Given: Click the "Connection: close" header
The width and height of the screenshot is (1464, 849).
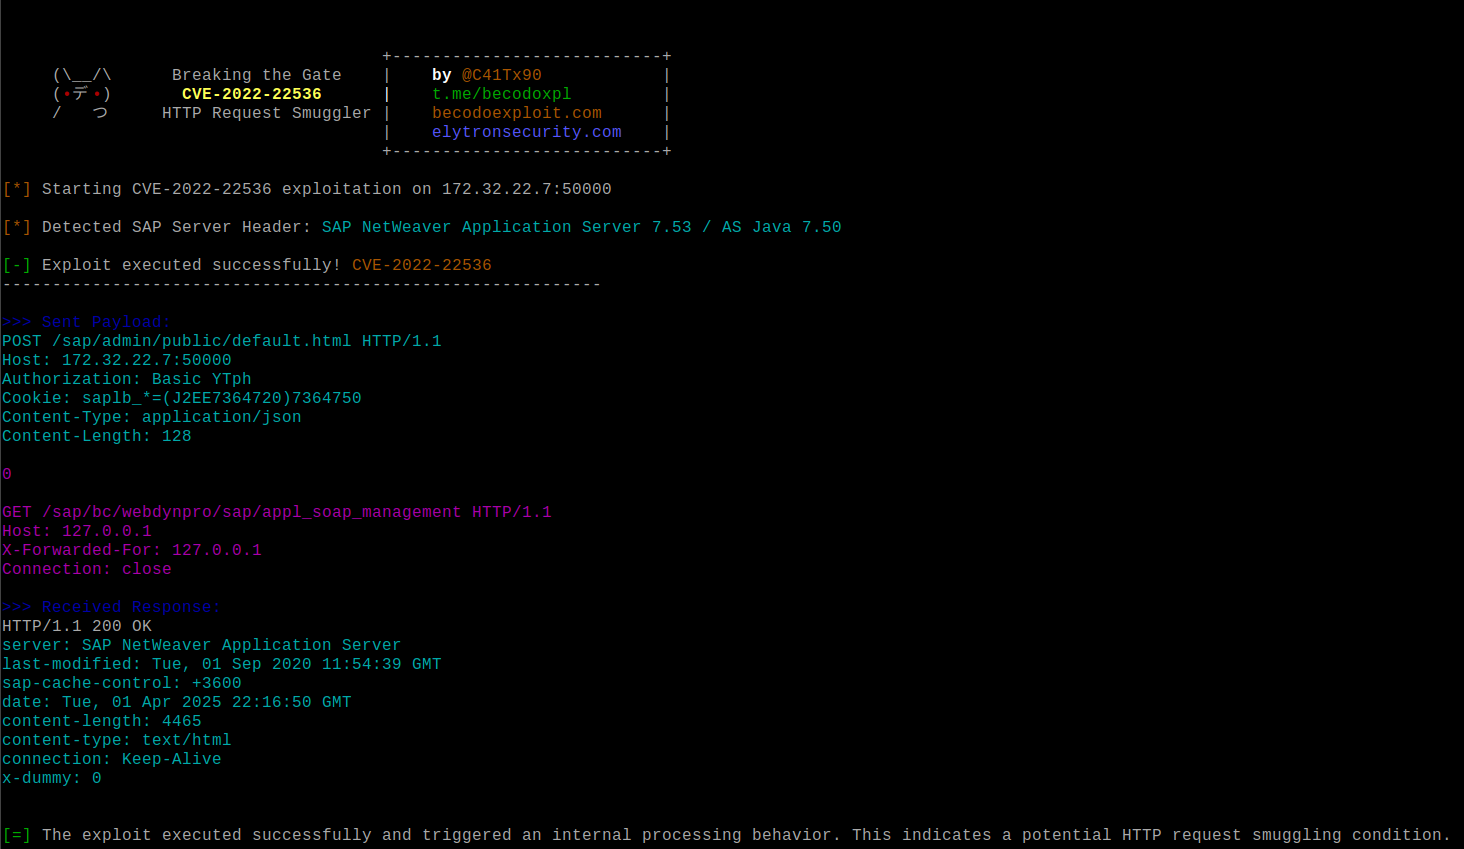Looking at the screenshot, I should coord(87,569).
